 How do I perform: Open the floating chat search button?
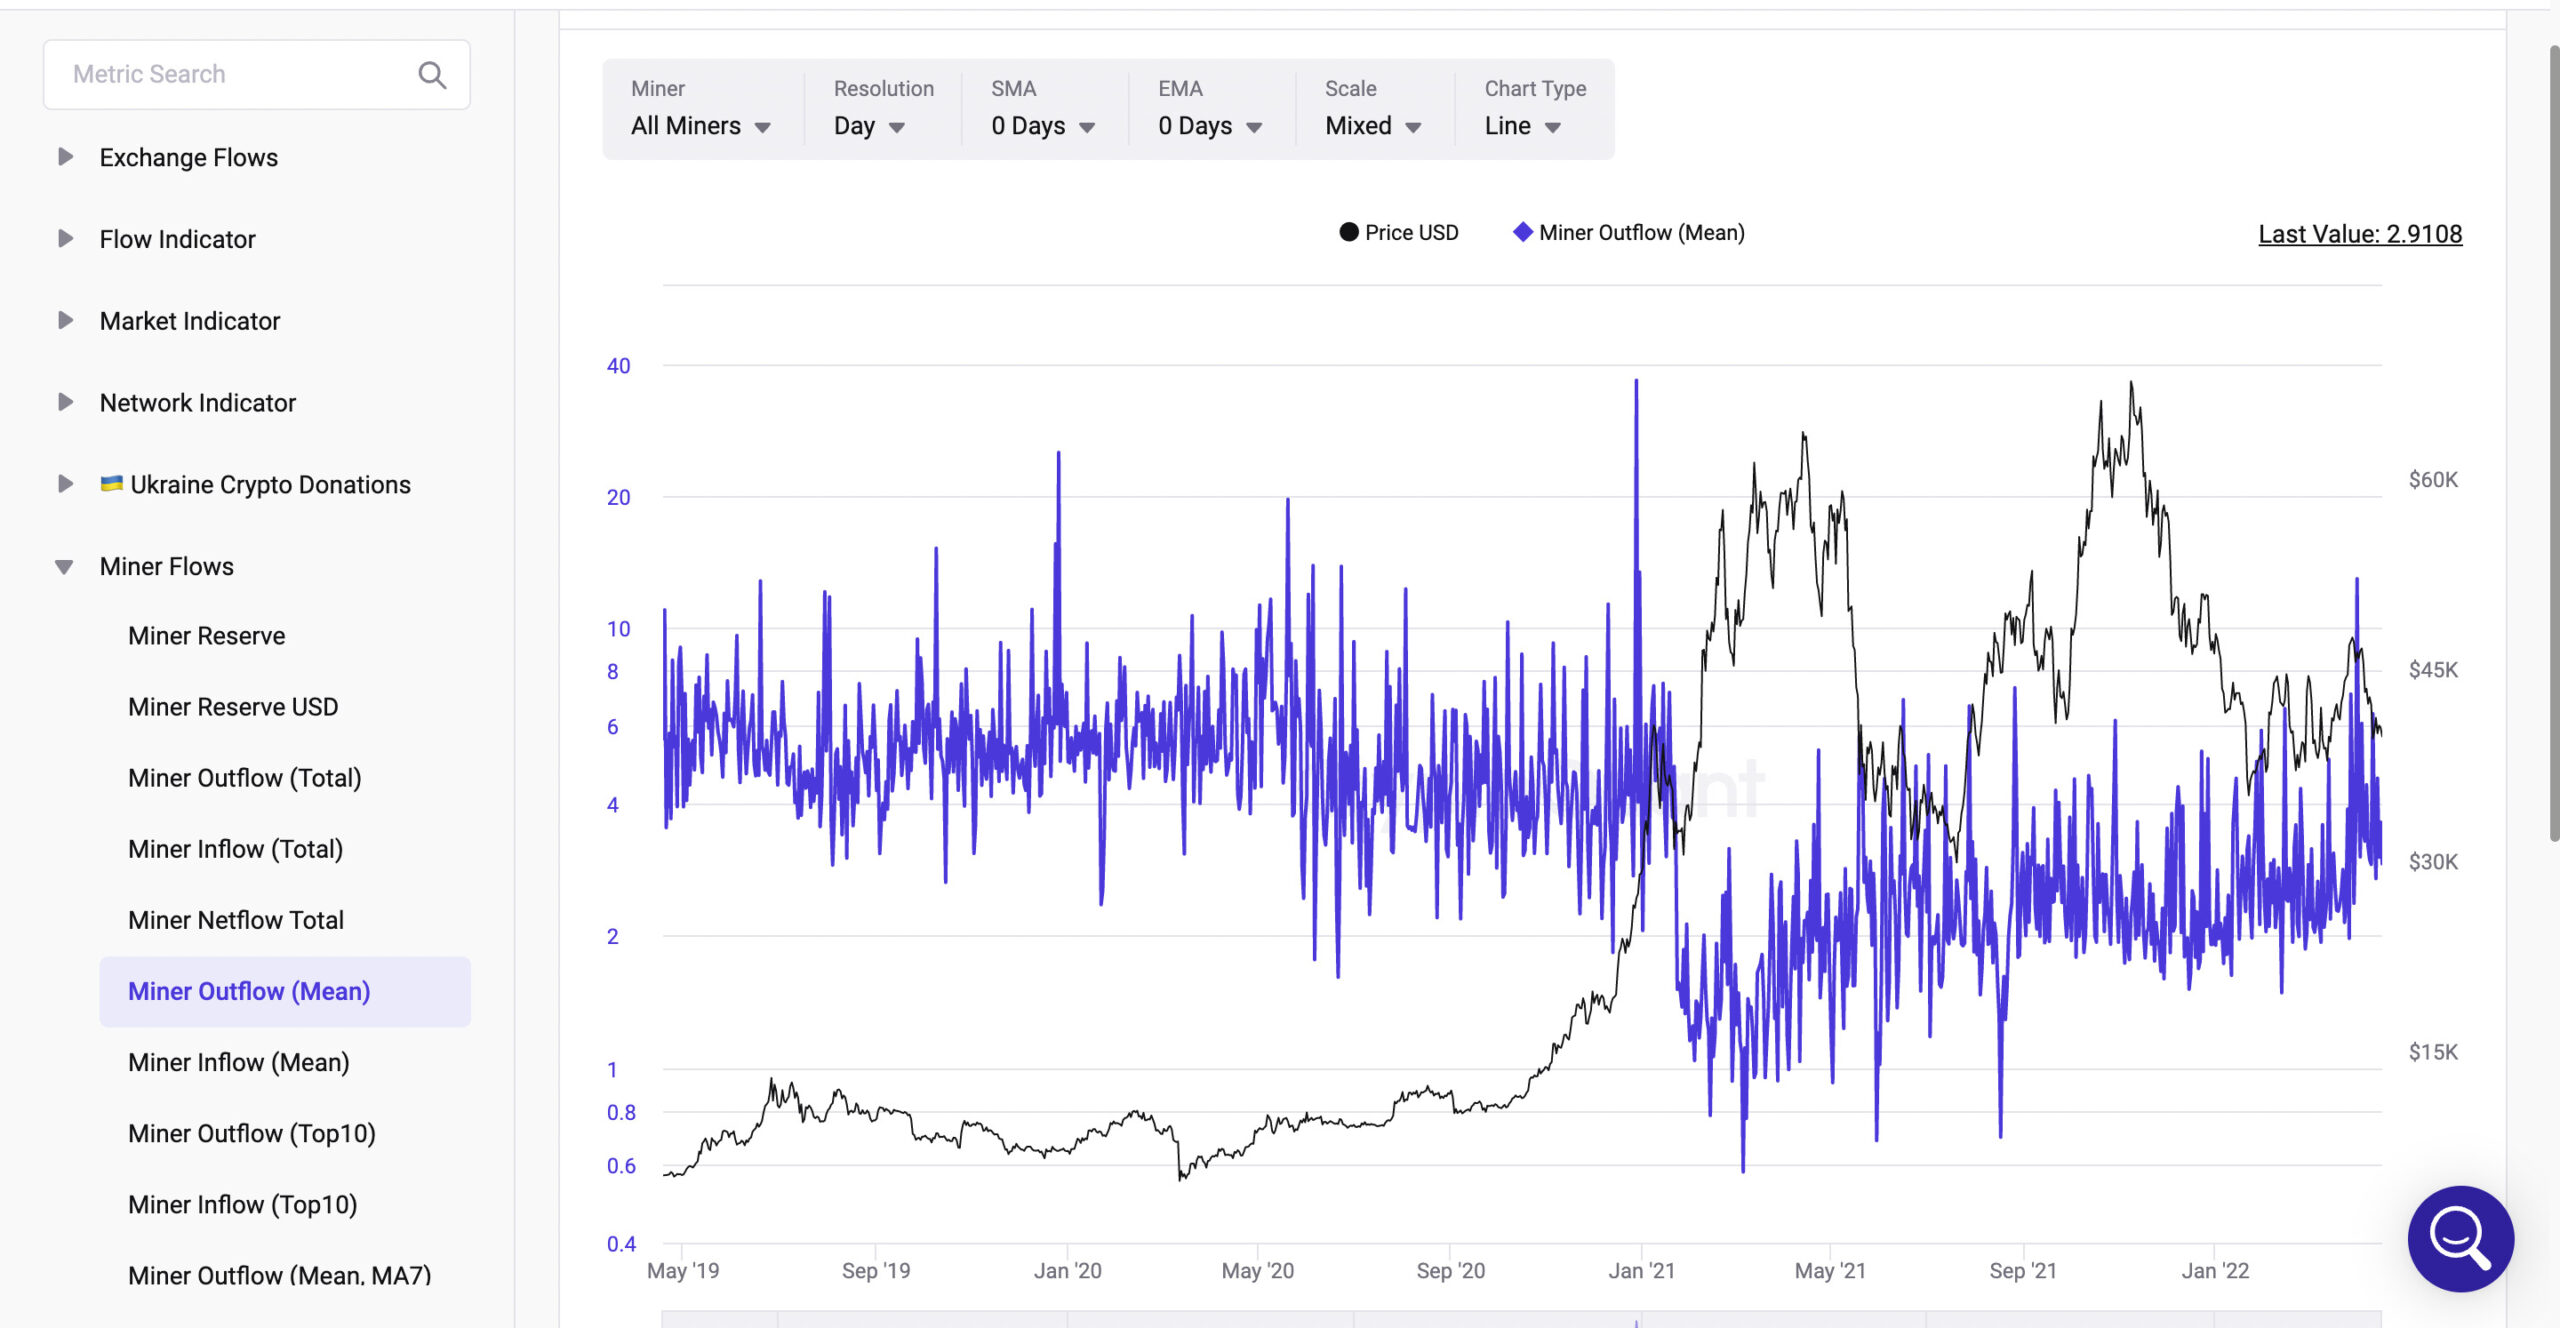[2460, 1238]
